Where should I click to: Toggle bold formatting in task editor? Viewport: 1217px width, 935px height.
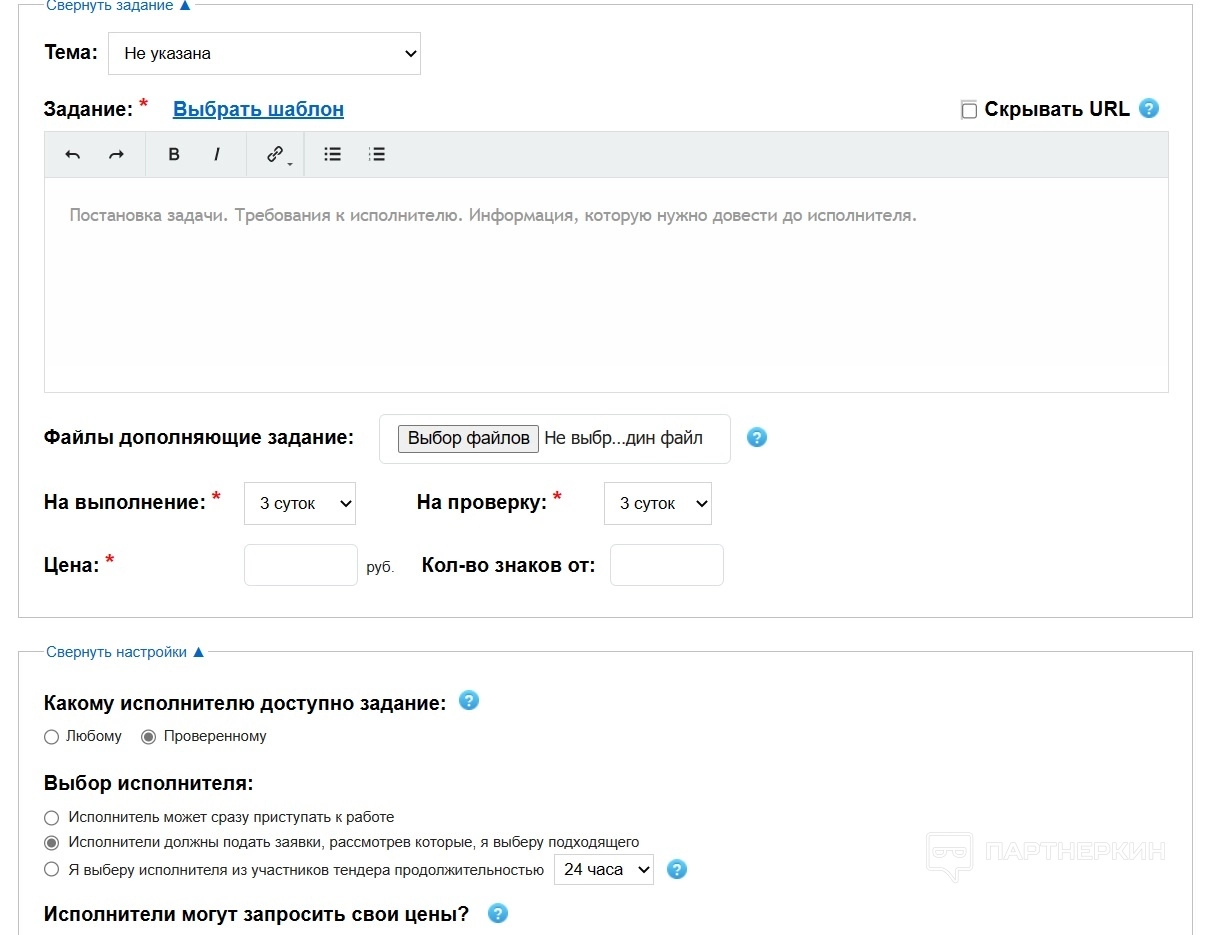click(174, 154)
